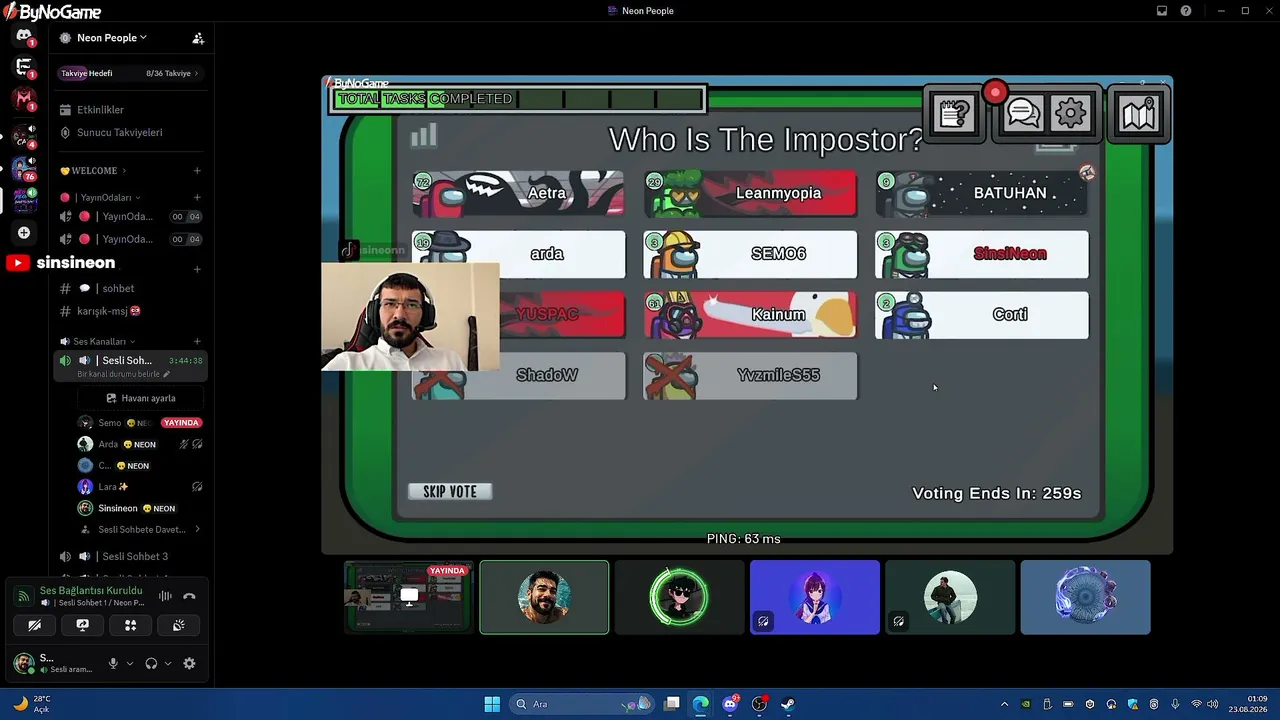The width and height of the screenshot is (1280, 720).
Task: Open the Among Us settings gear
Action: (x=1070, y=114)
